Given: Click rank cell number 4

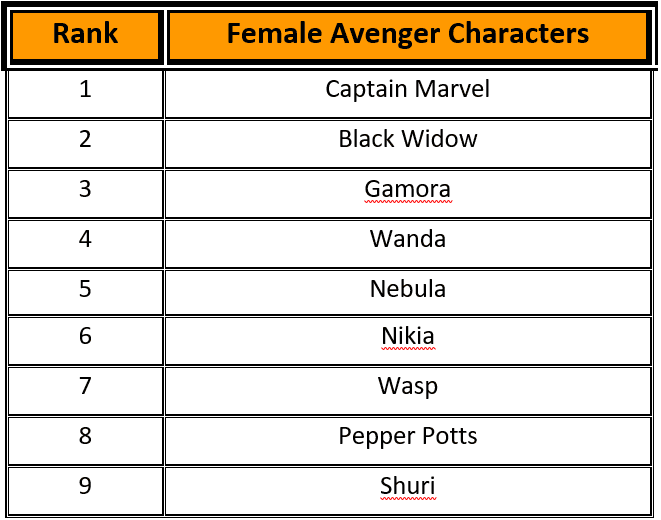Looking at the screenshot, I should [x=86, y=244].
